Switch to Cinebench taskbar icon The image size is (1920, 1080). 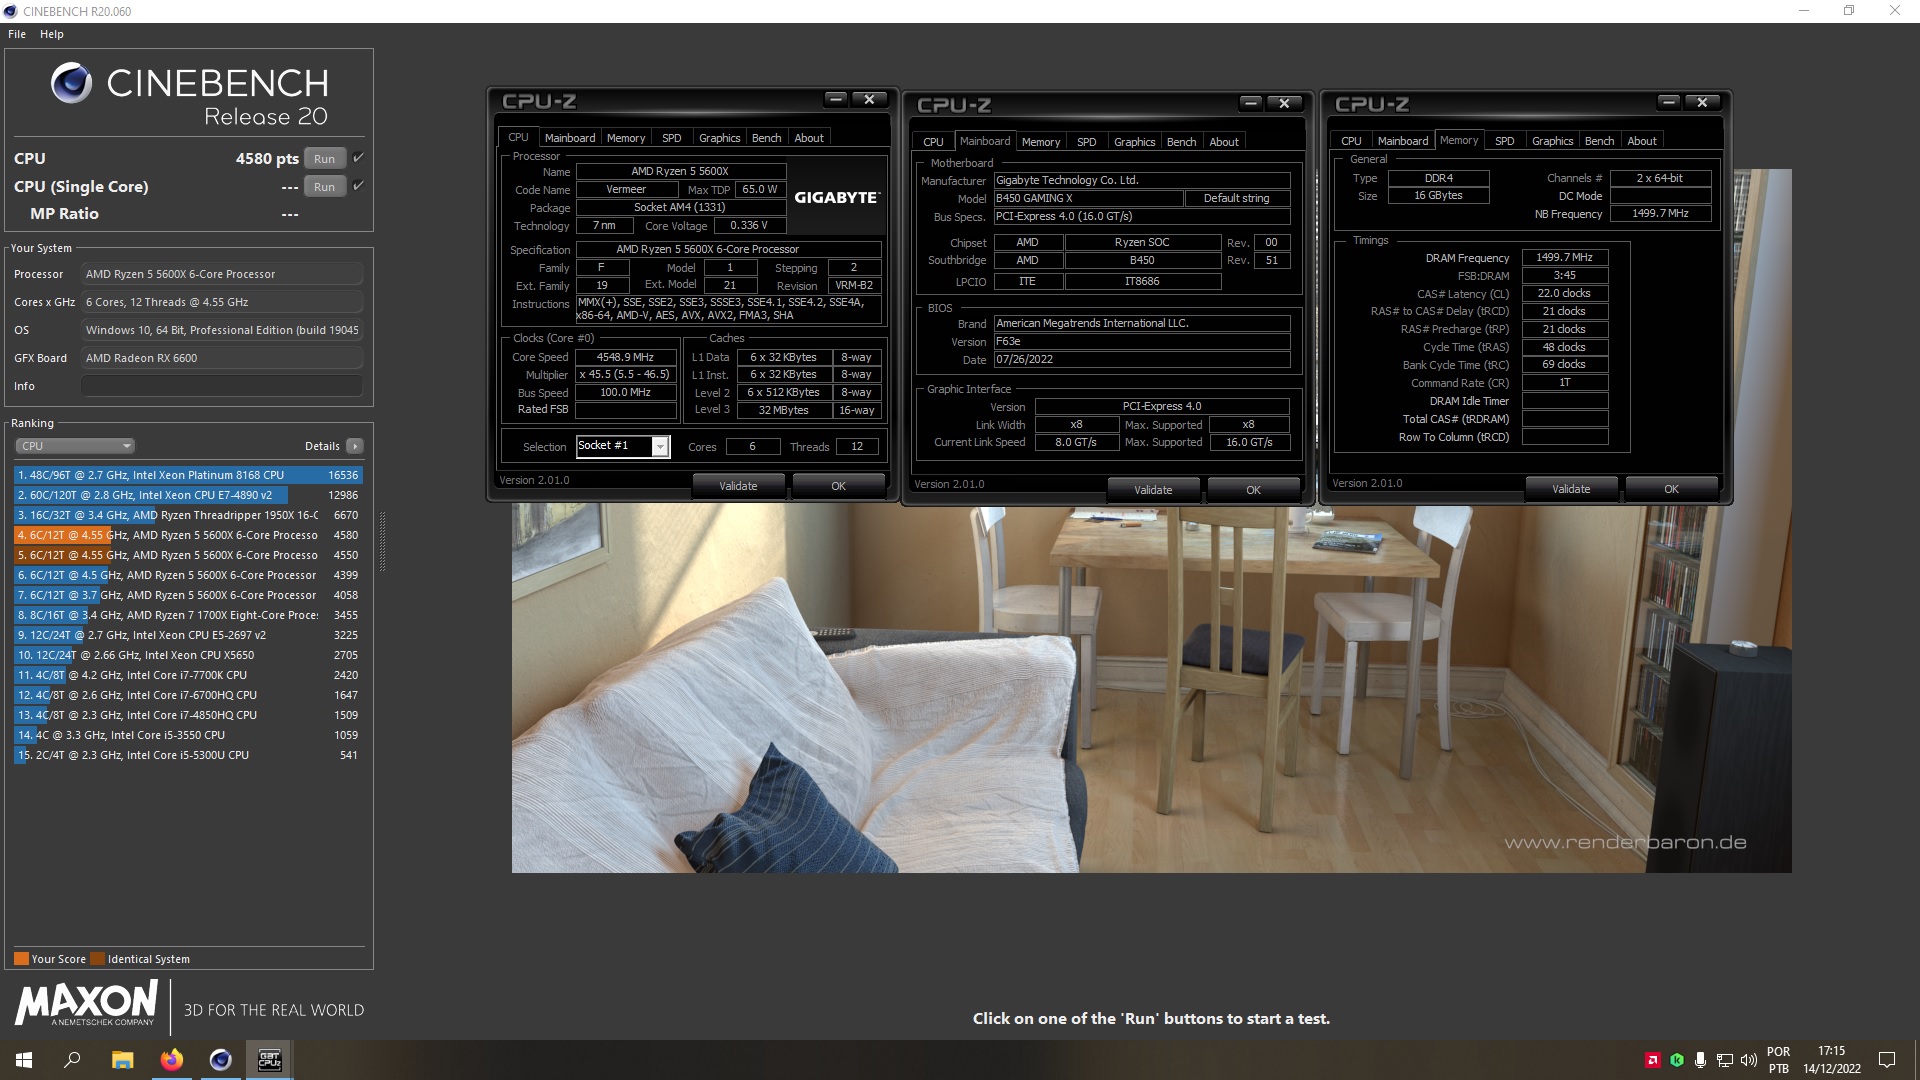(220, 1060)
